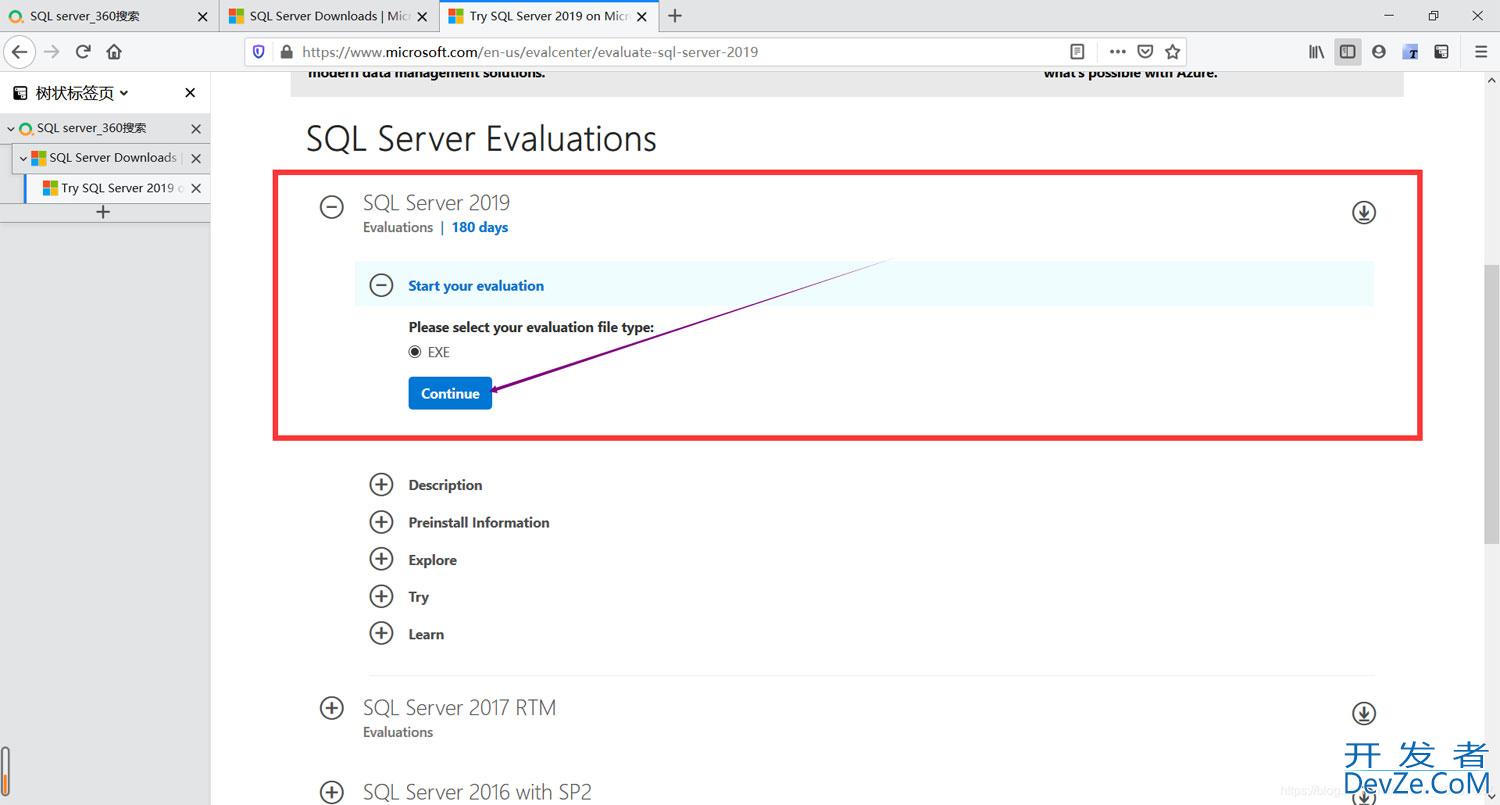Viewport: 1500px width, 805px height.
Task: Select Try SQL Server 2019 browser tab
Action: pyautogui.click(x=549, y=16)
